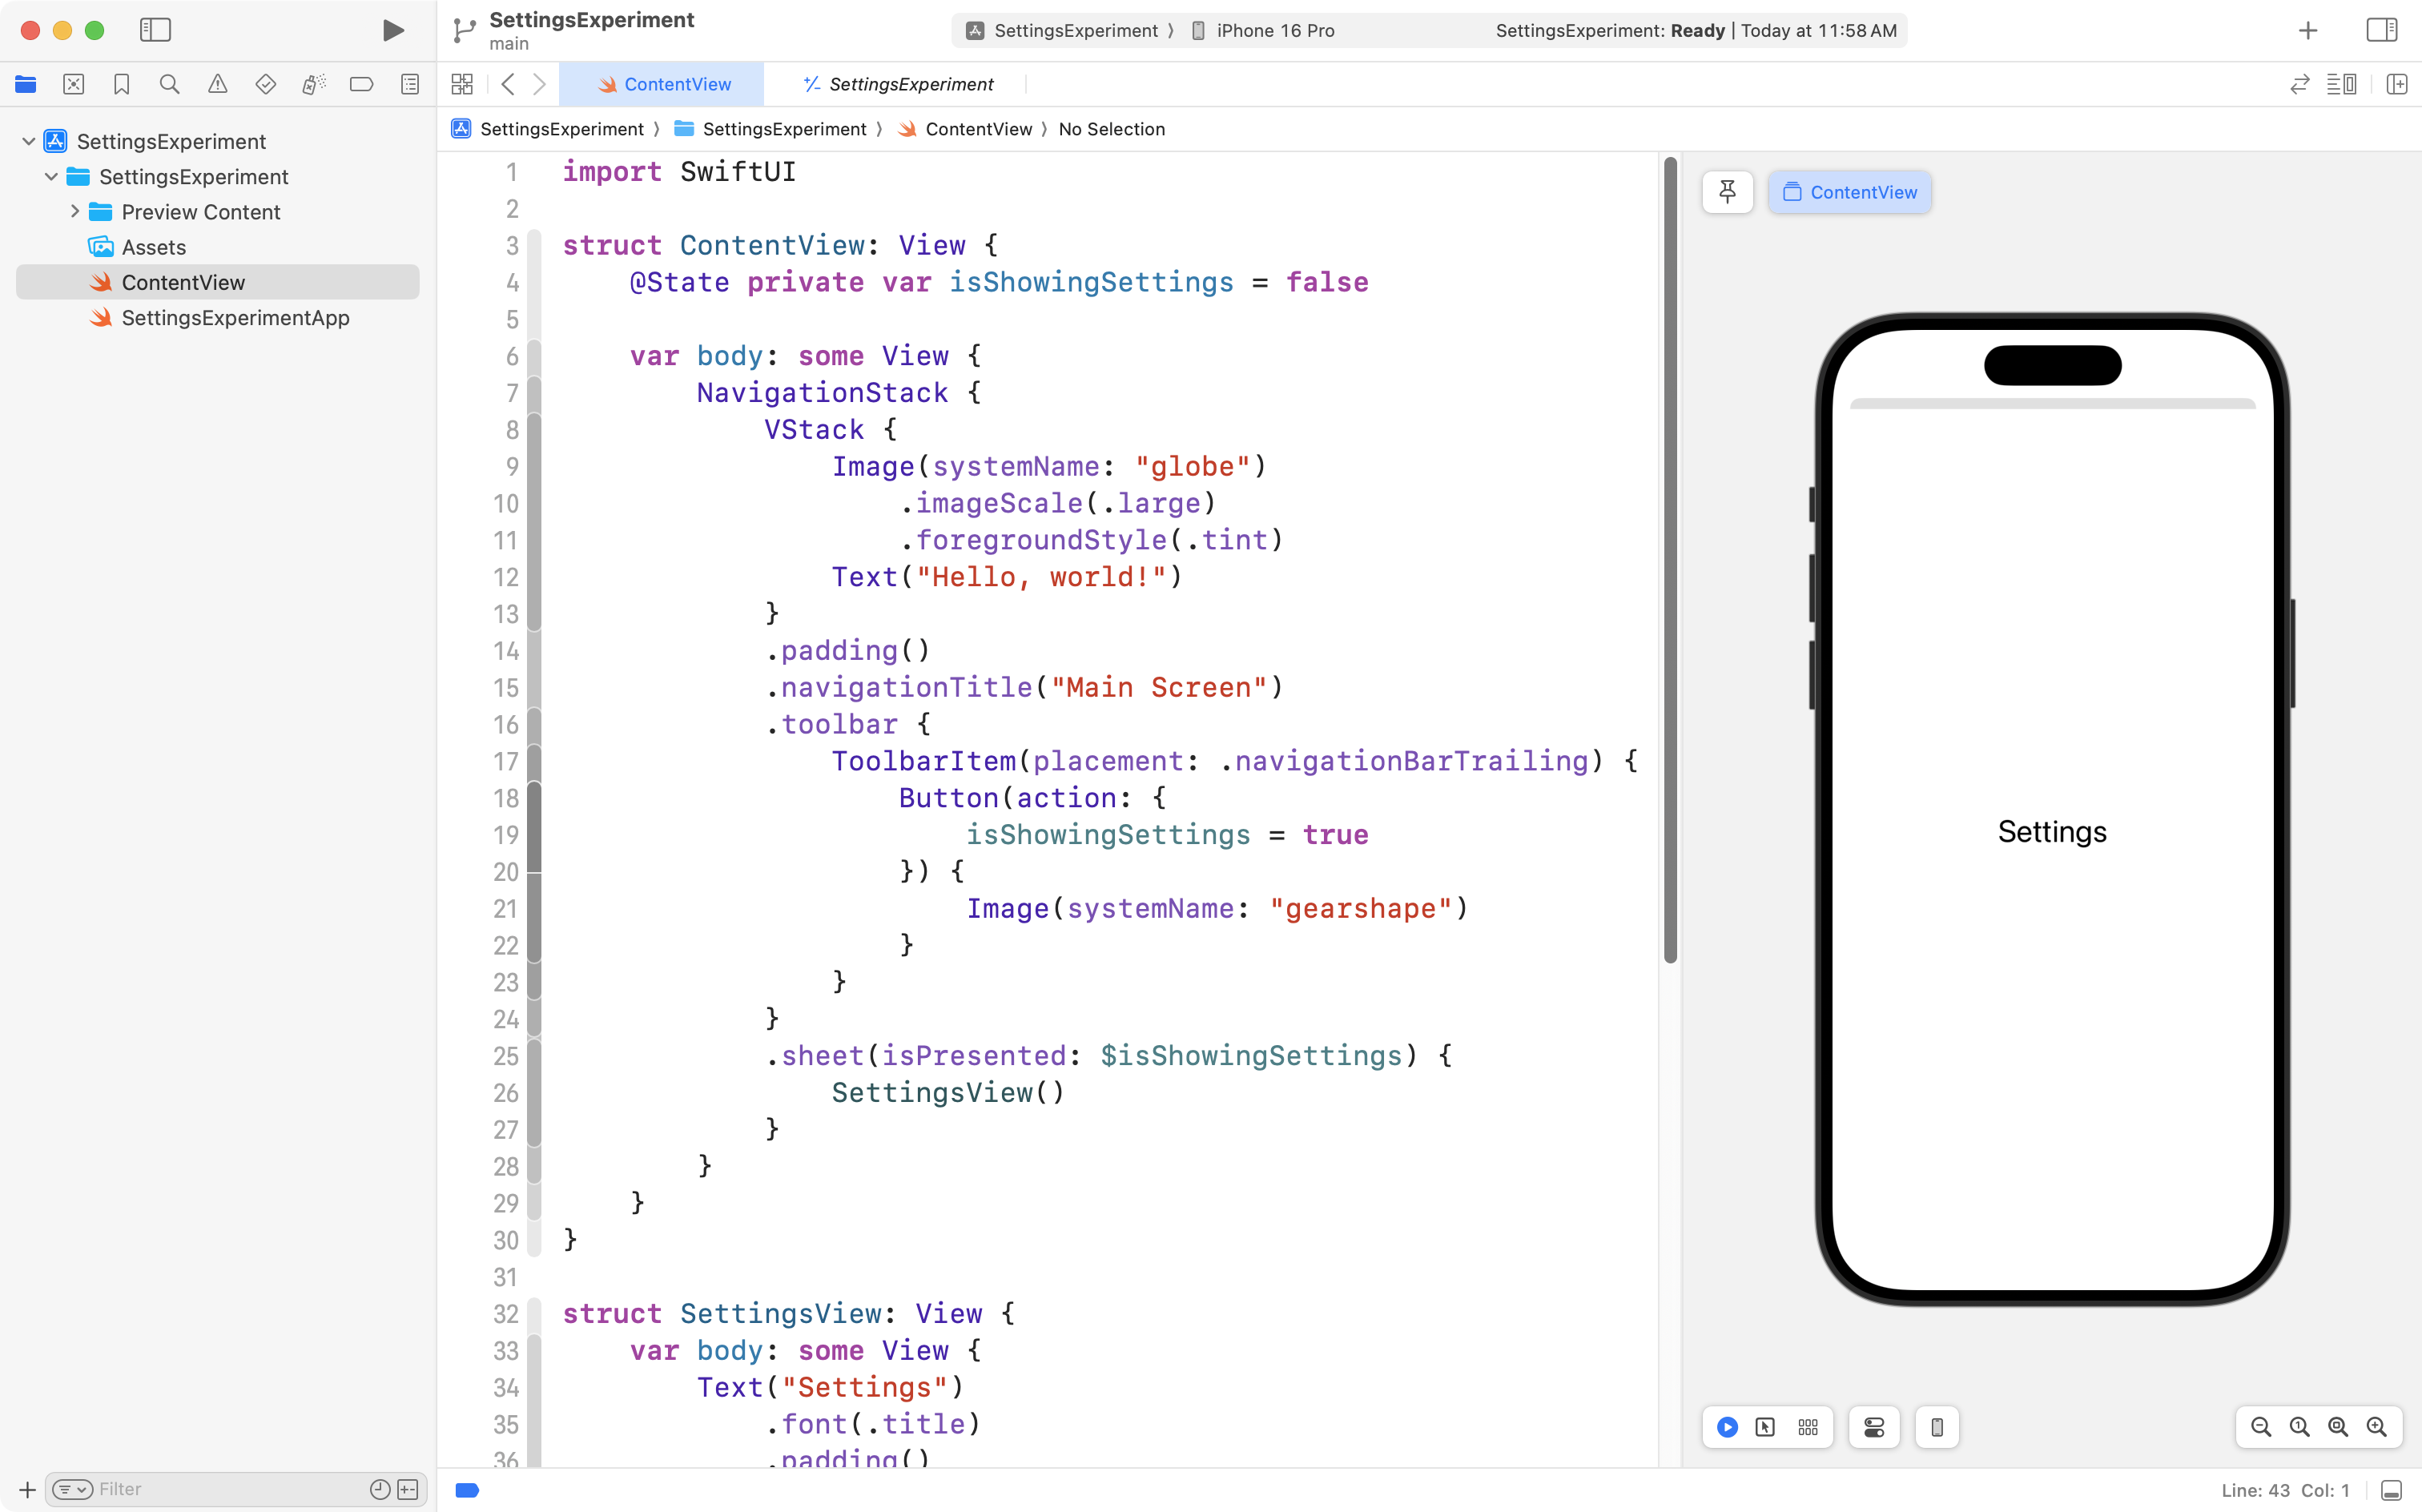Pin the preview with pin button
Viewport: 2422px width, 1512px height.
coord(1727,192)
